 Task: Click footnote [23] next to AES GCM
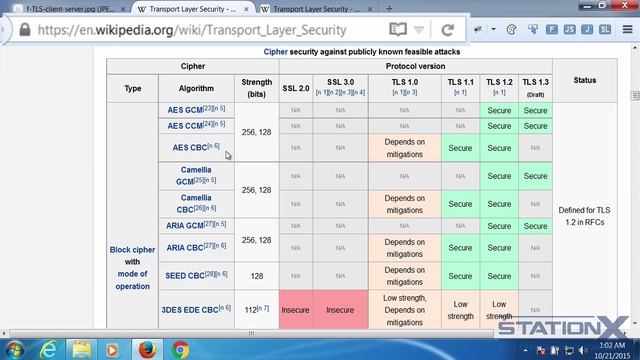[208, 108]
